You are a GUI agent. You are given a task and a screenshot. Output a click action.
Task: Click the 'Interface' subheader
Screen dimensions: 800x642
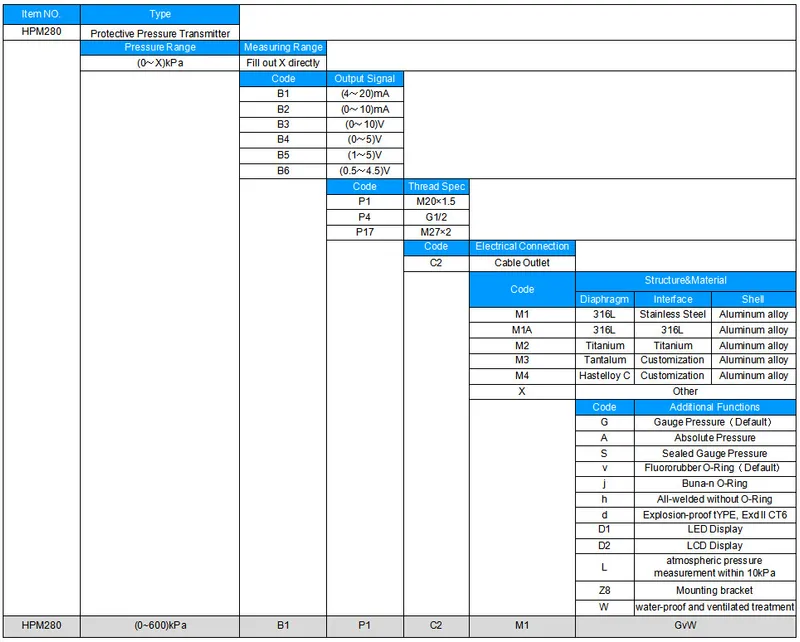(x=673, y=300)
